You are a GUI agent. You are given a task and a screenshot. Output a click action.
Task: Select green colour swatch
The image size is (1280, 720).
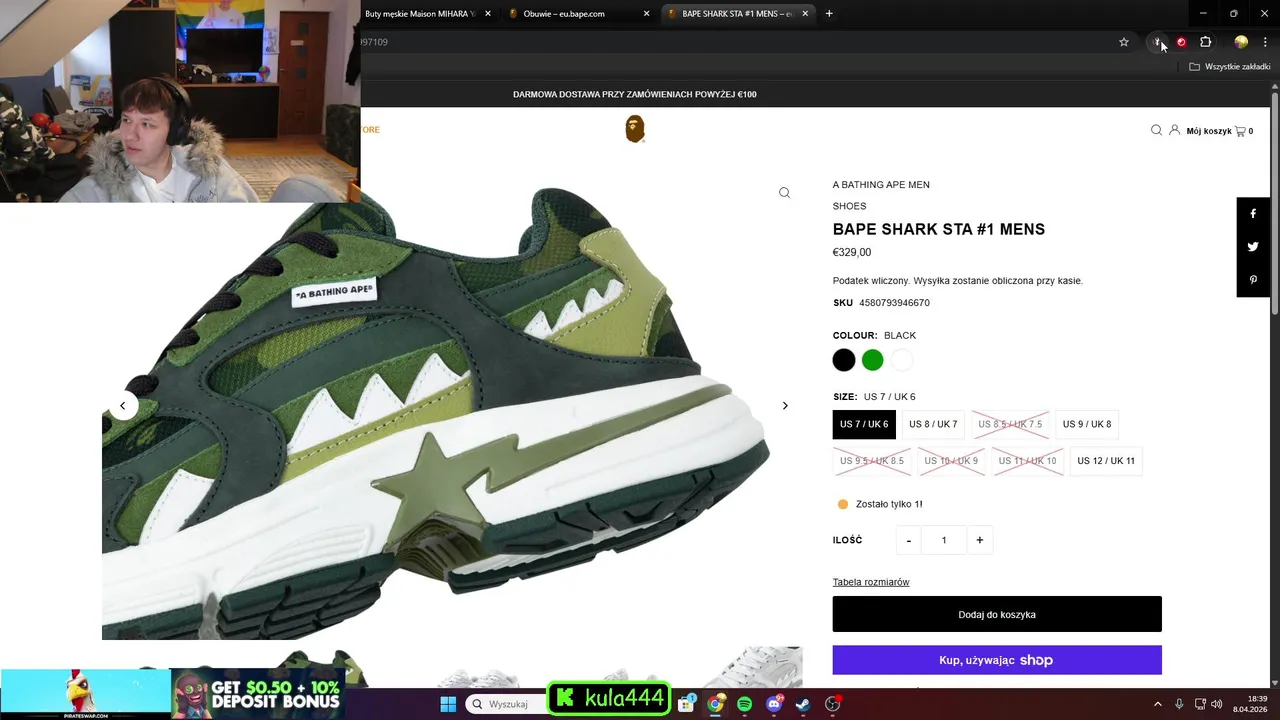tap(873, 360)
